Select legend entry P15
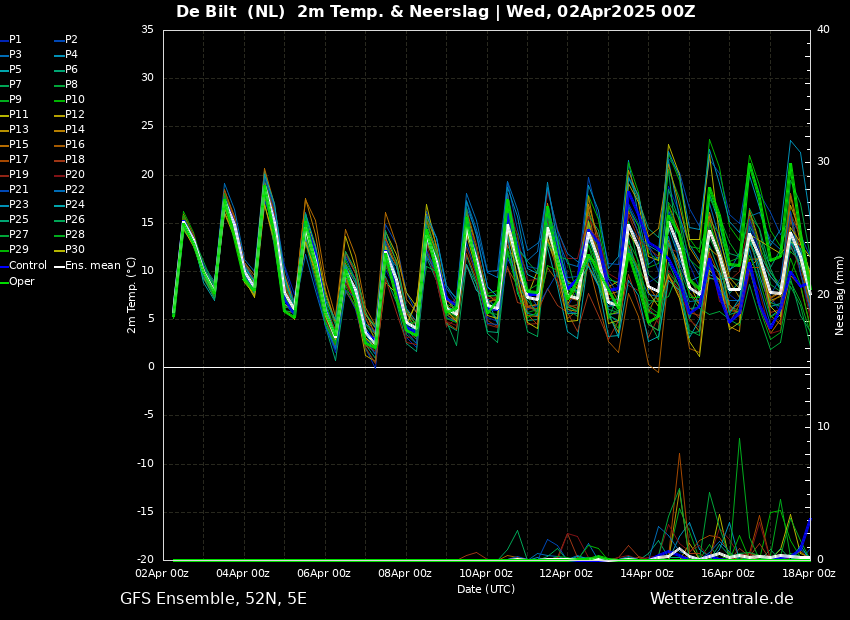 [x=14, y=145]
